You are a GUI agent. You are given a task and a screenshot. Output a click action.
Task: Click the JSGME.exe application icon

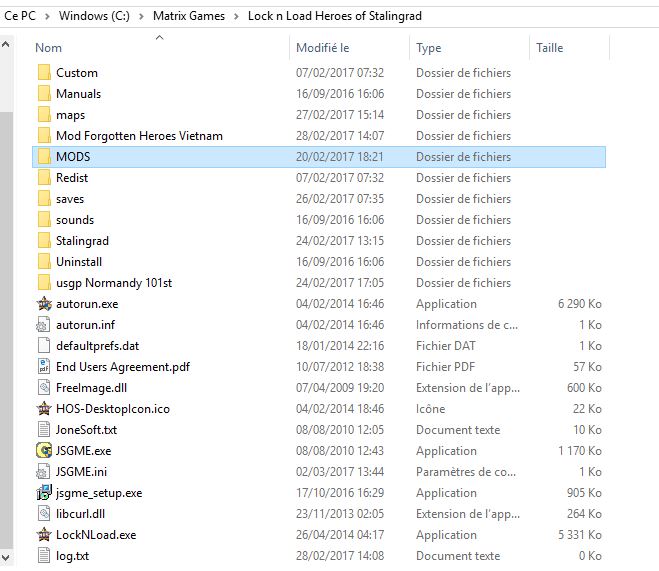tap(44, 451)
